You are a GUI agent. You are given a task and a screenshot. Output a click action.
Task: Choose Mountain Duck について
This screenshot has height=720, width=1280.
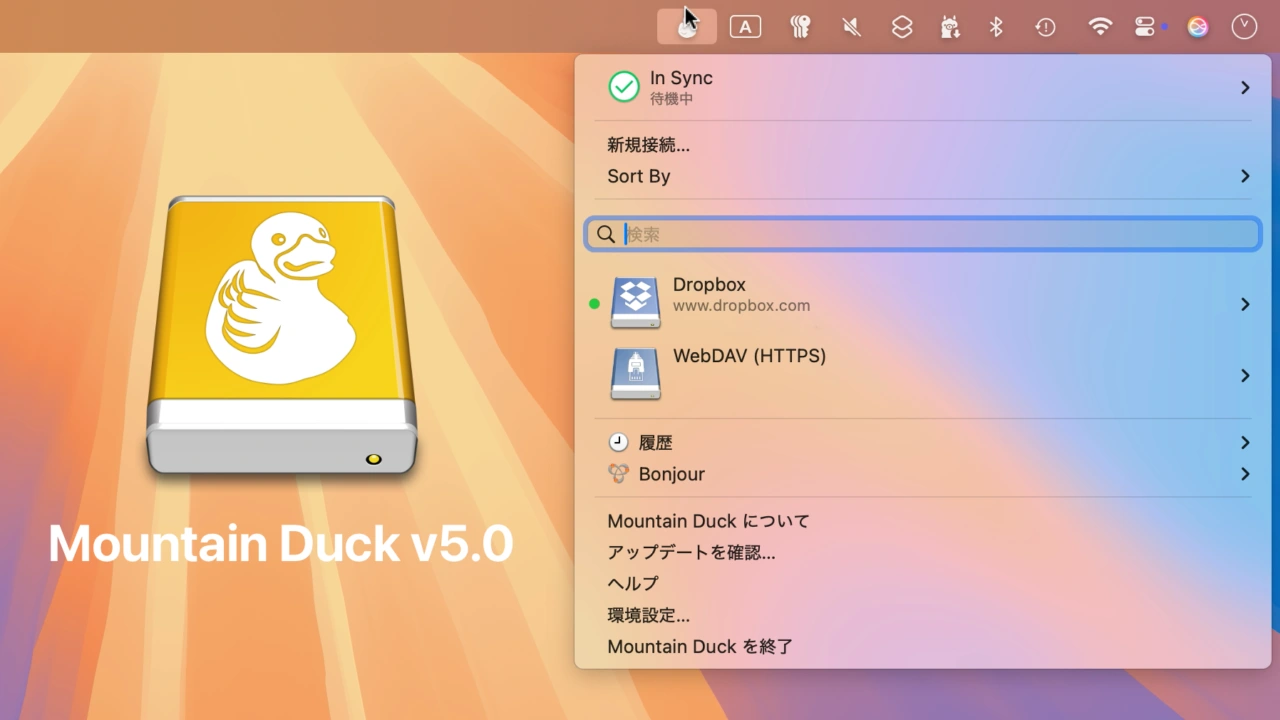pyautogui.click(x=708, y=521)
